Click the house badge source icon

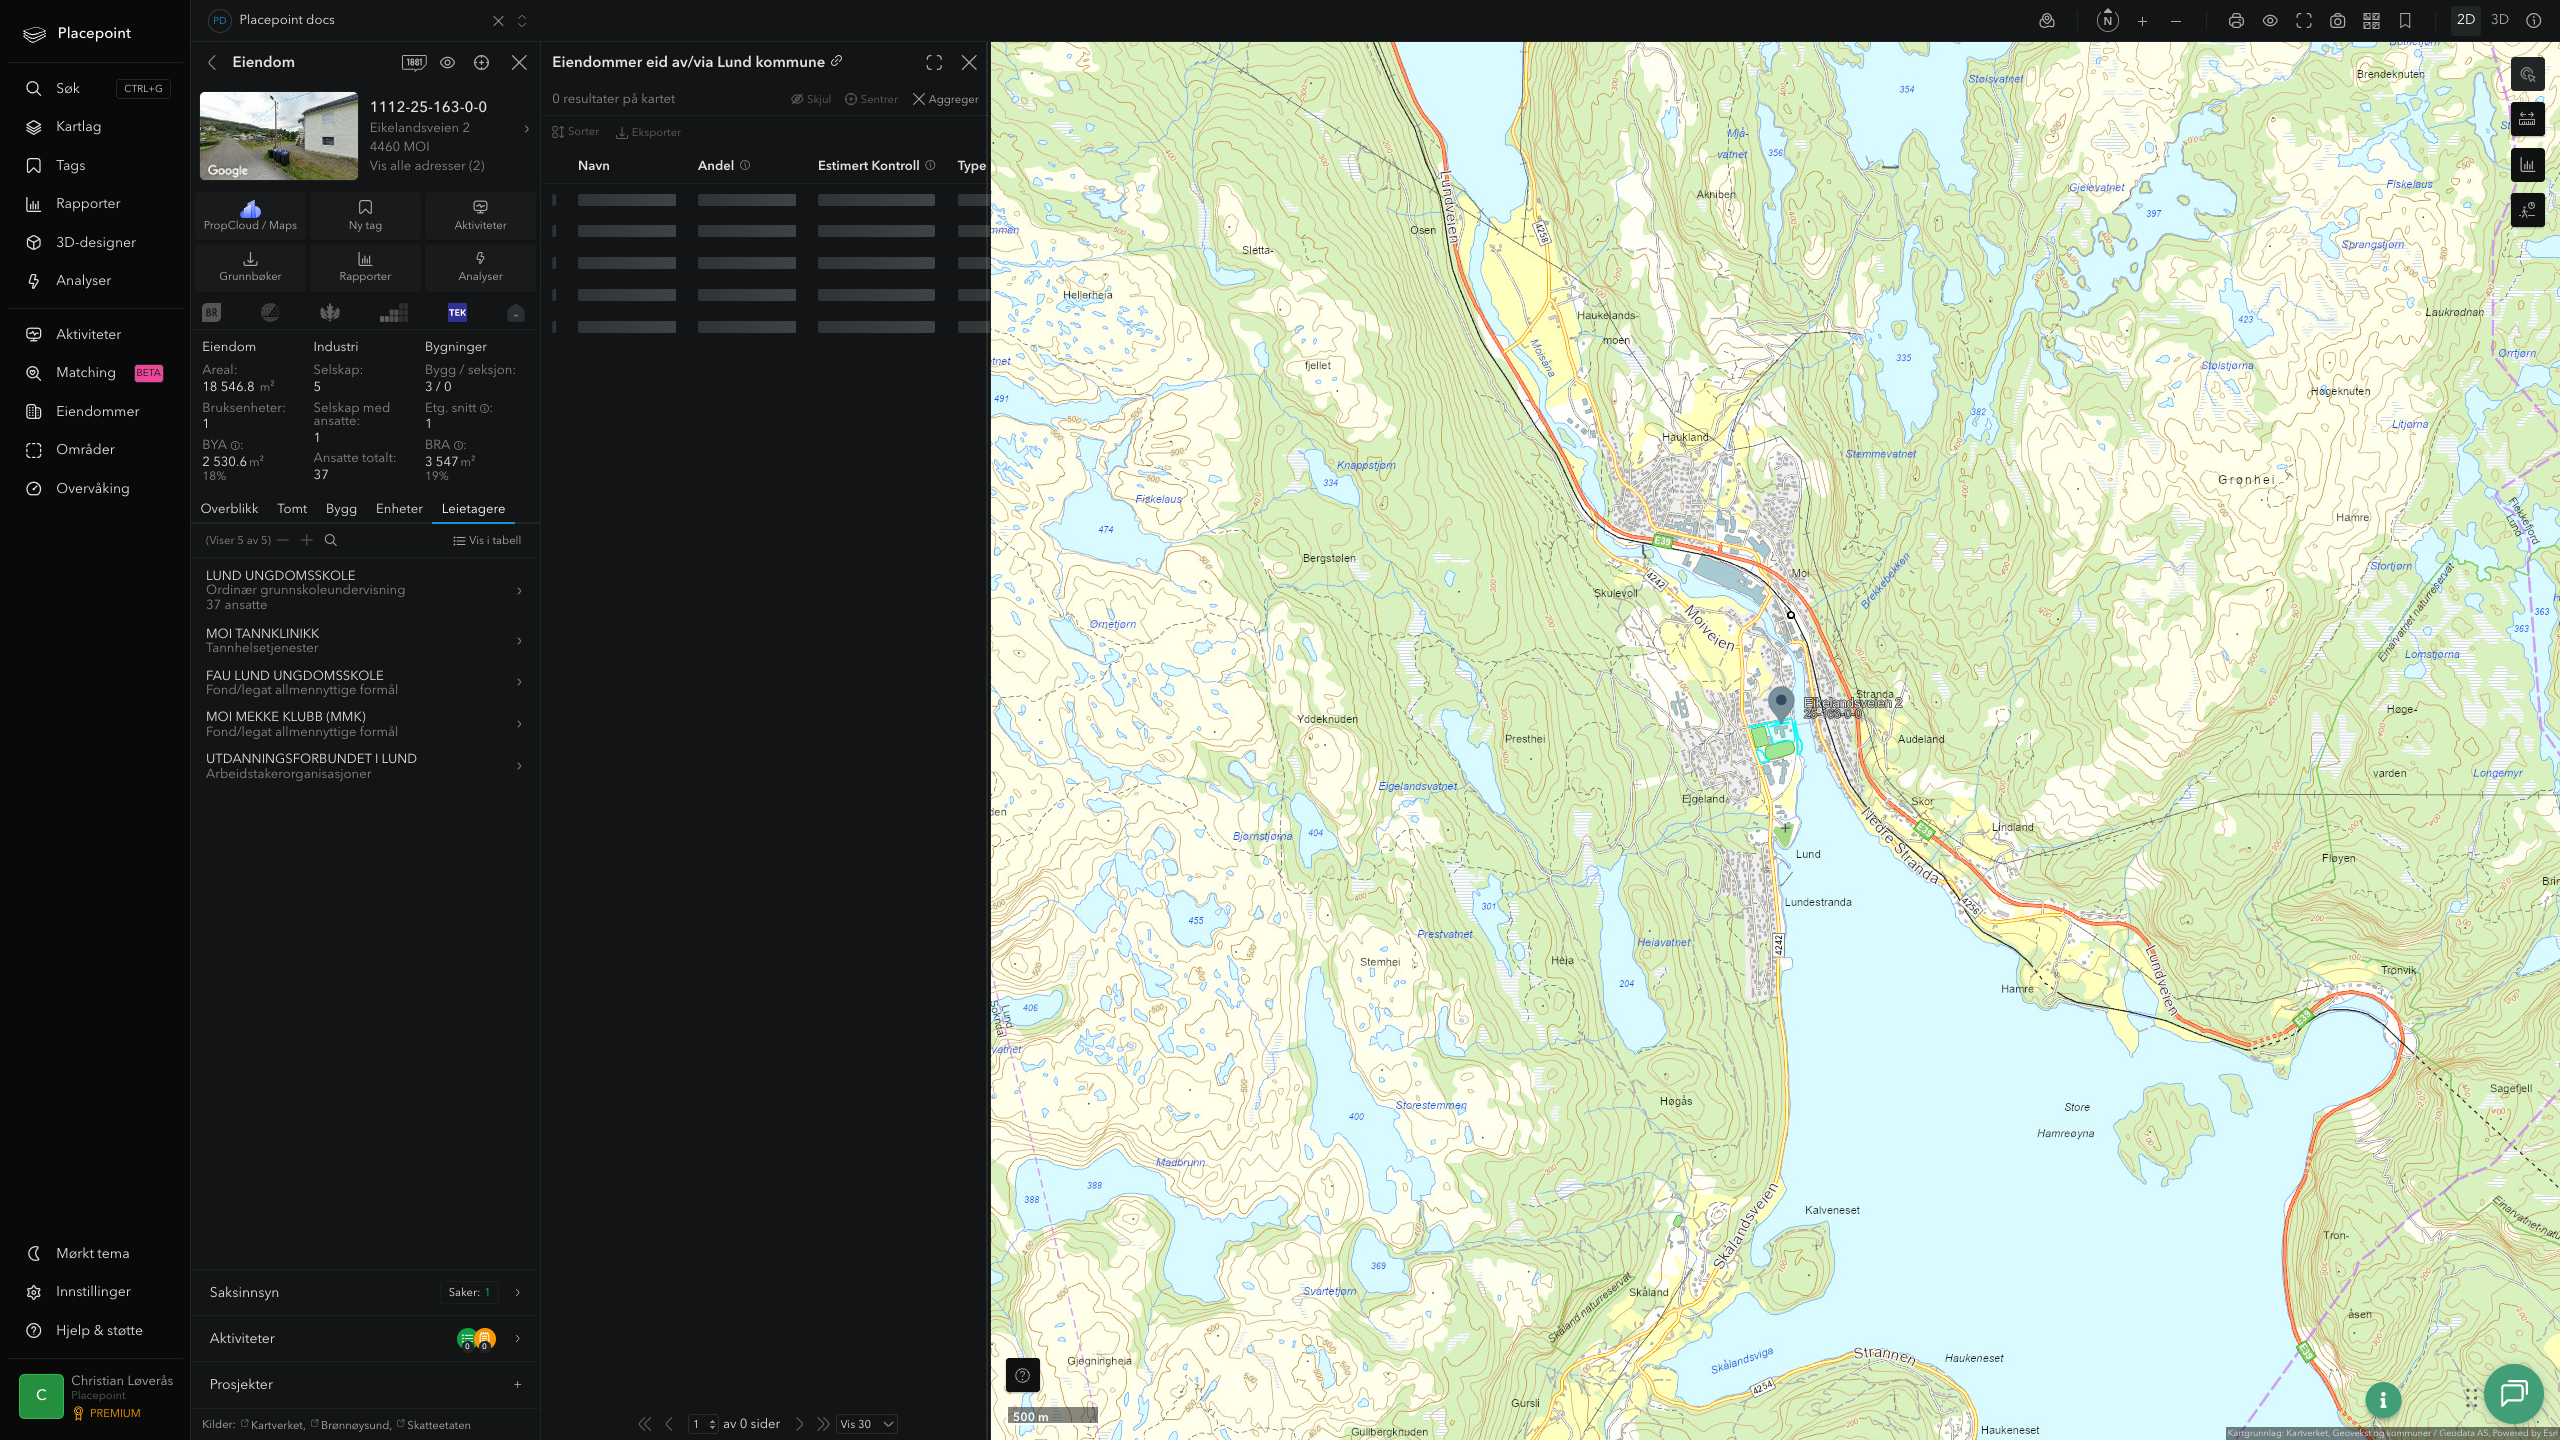[x=515, y=313]
